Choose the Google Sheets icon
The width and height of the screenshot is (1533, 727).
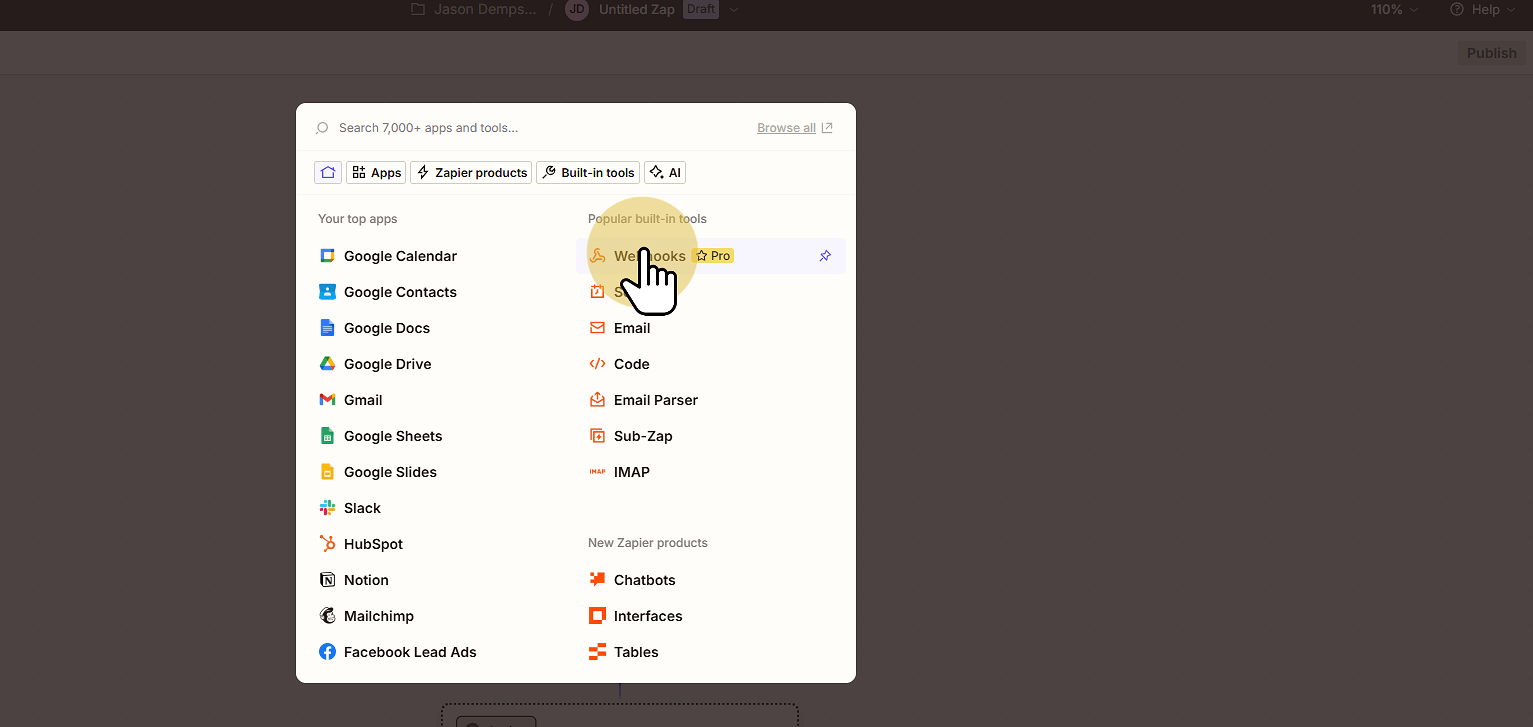click(327, 436)
